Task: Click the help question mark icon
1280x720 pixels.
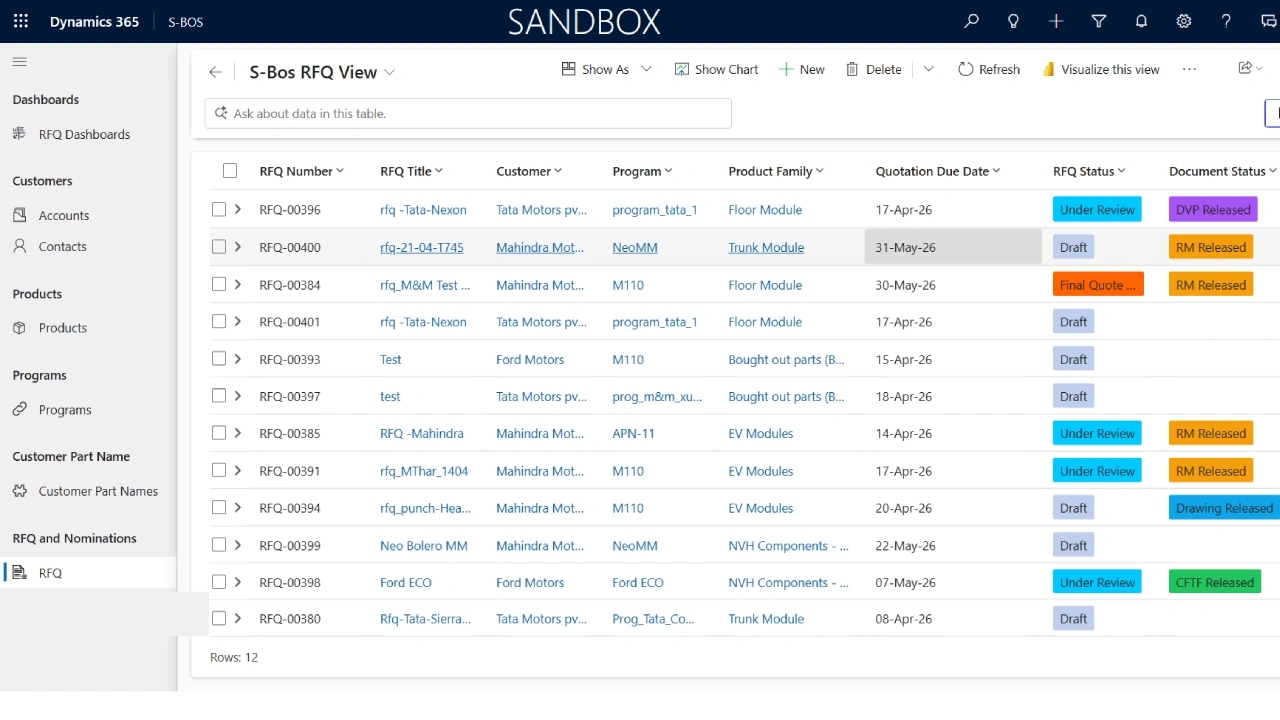Action: (x=1227, y=21)
